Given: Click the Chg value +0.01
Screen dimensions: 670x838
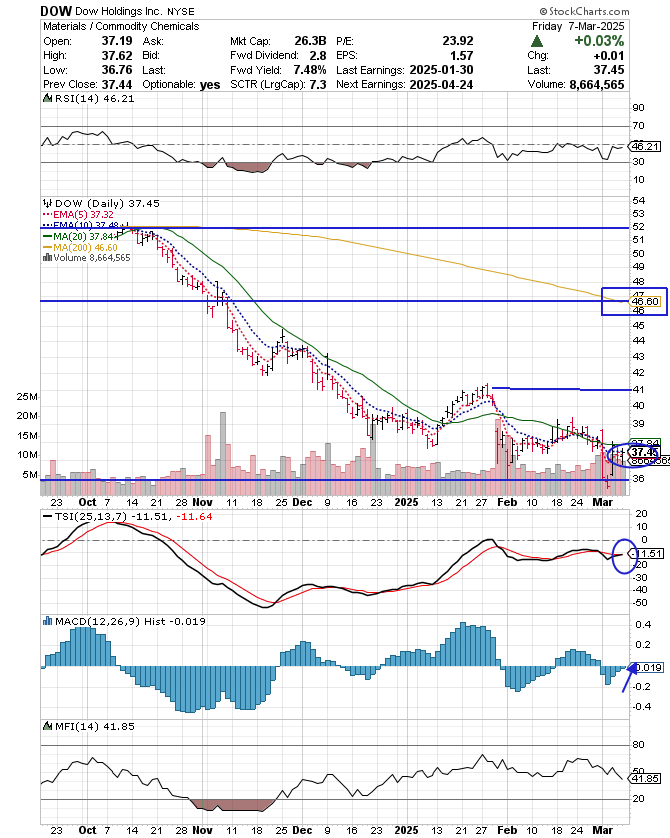Looking at the screenshot, I should [x=608, y=56].
